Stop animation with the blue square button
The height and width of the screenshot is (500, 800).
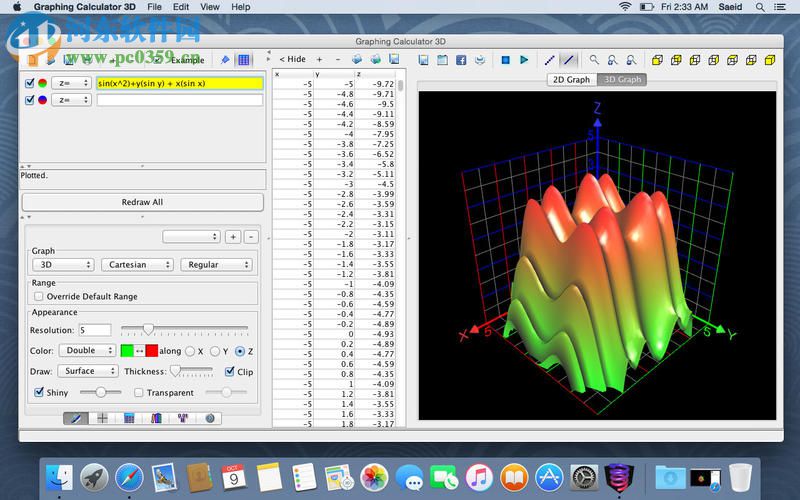coord(506,60)
